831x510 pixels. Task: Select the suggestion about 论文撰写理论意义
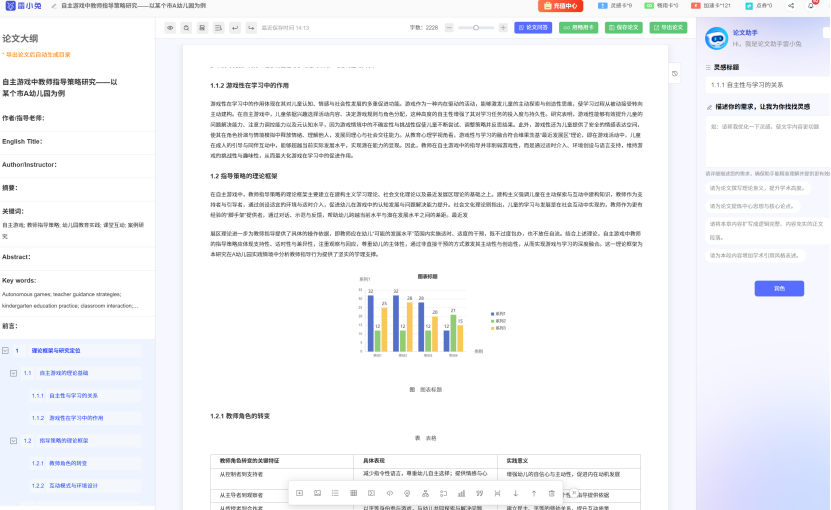757,188
